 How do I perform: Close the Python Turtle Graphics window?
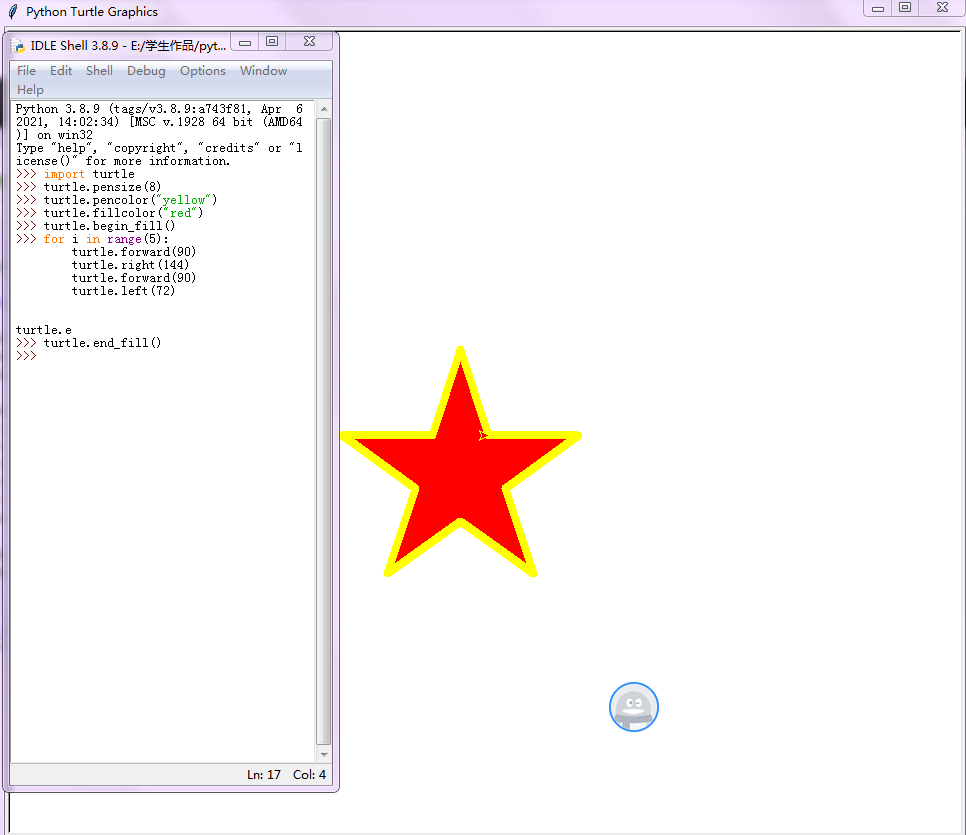942,8
